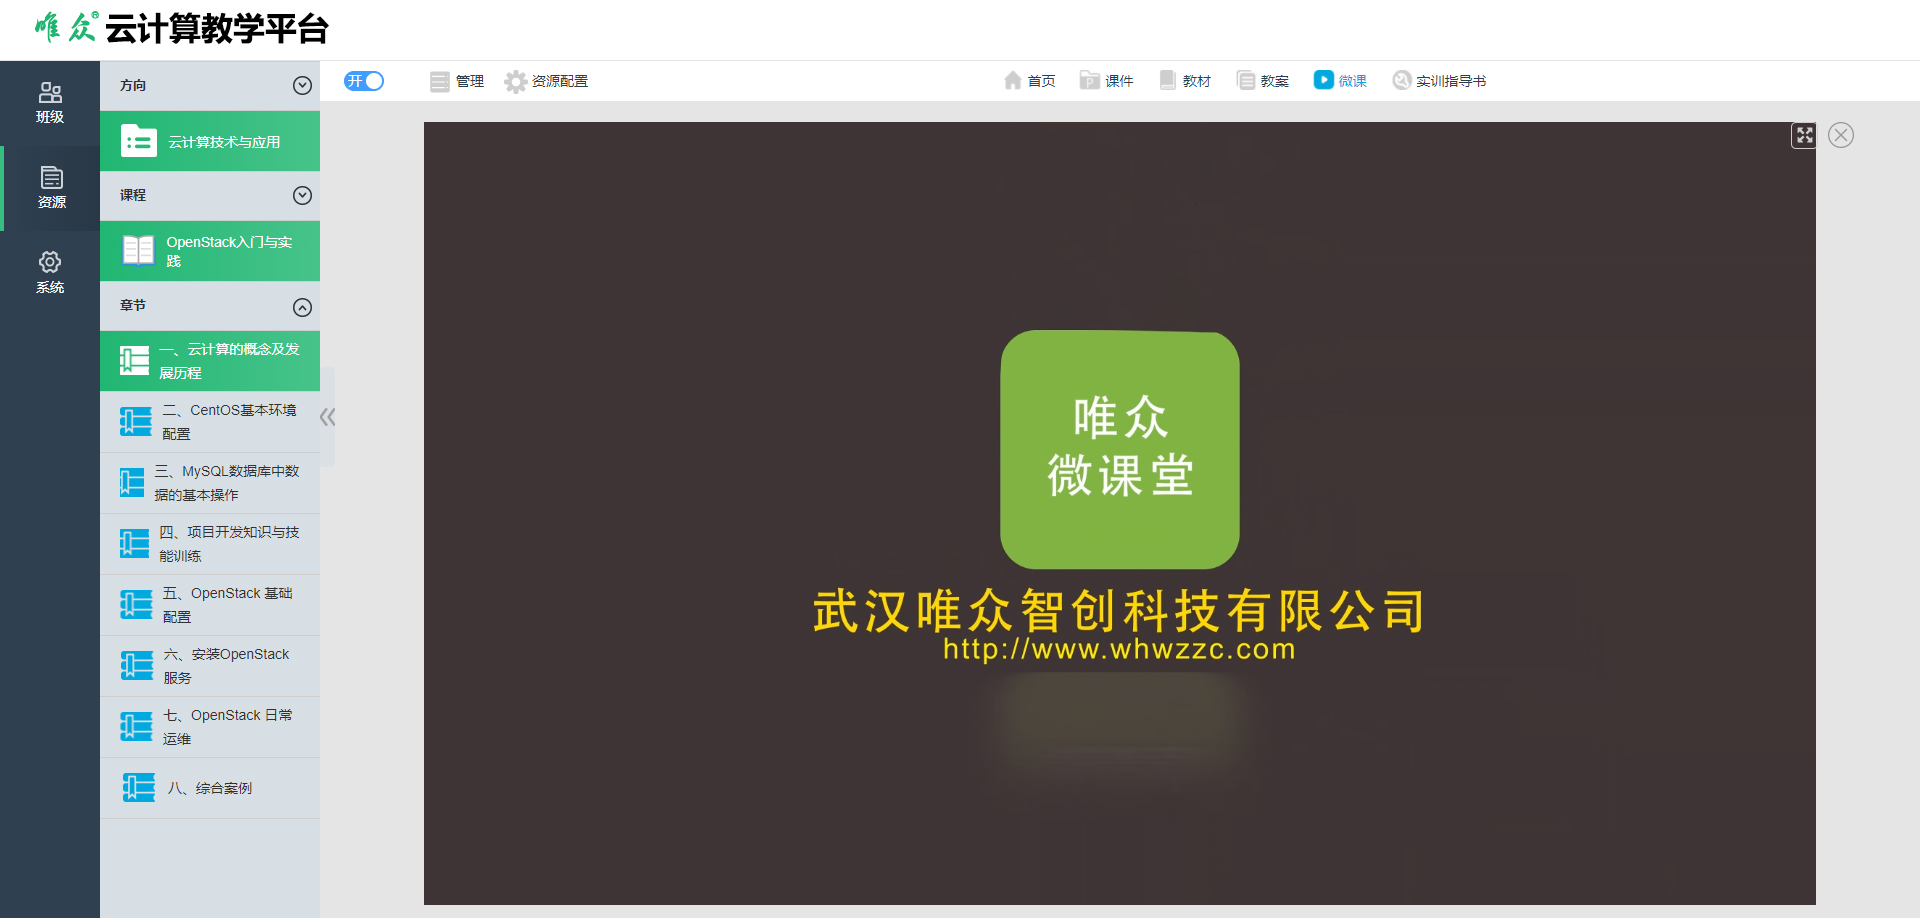This screenshot has height=918, width=1920.
Task: Switch to the 教材 tab
Action: pyautogui.click(x=1184, y=80)
